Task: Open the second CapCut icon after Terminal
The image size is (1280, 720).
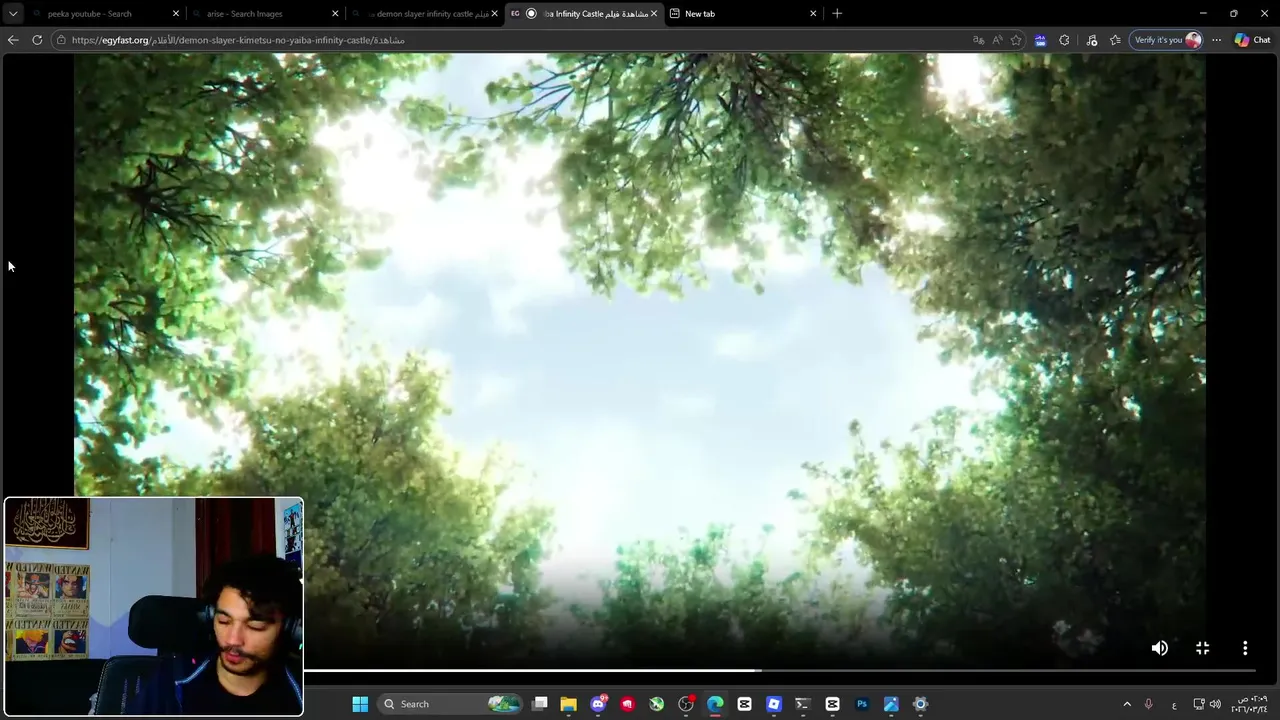Action: click(x=832, y=704)
